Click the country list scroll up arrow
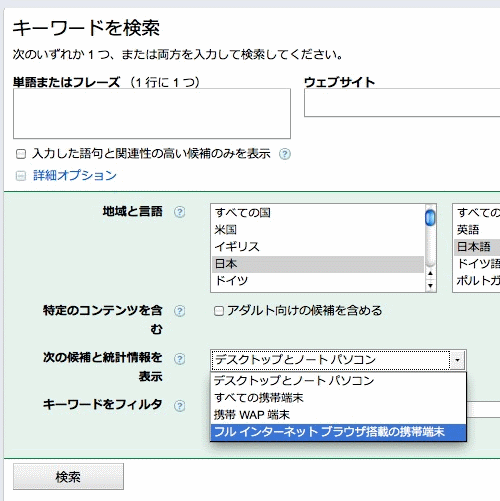Viewport: 500px width, 501px height. (430, 273)
